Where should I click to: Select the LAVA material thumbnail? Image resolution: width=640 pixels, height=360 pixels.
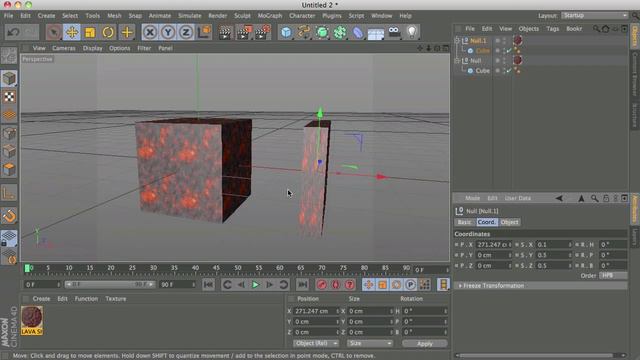[x=32, y=320]
